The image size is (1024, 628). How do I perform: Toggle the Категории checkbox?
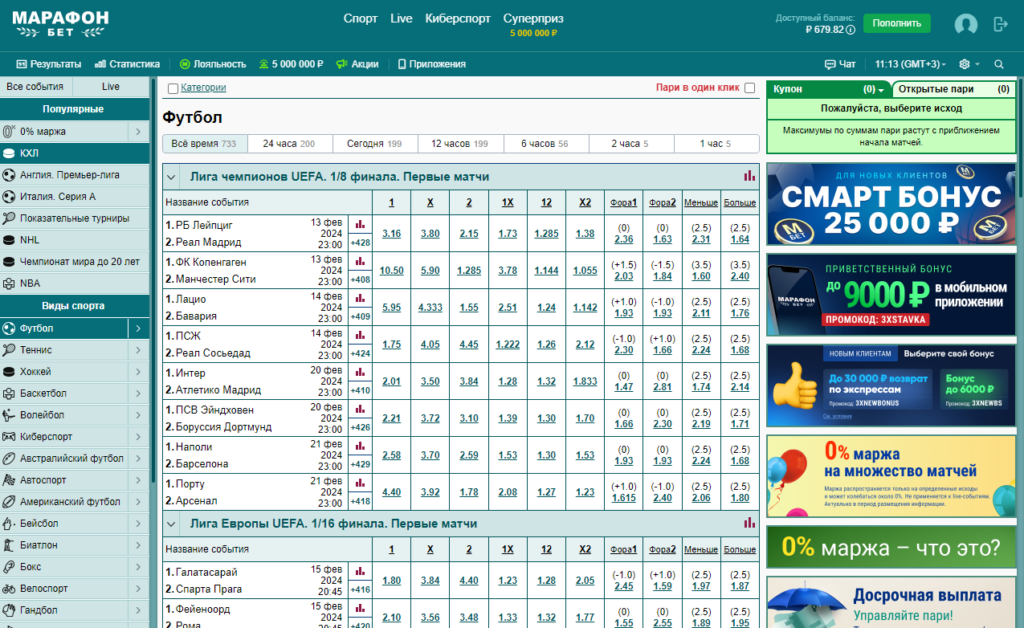pos(173,88)
